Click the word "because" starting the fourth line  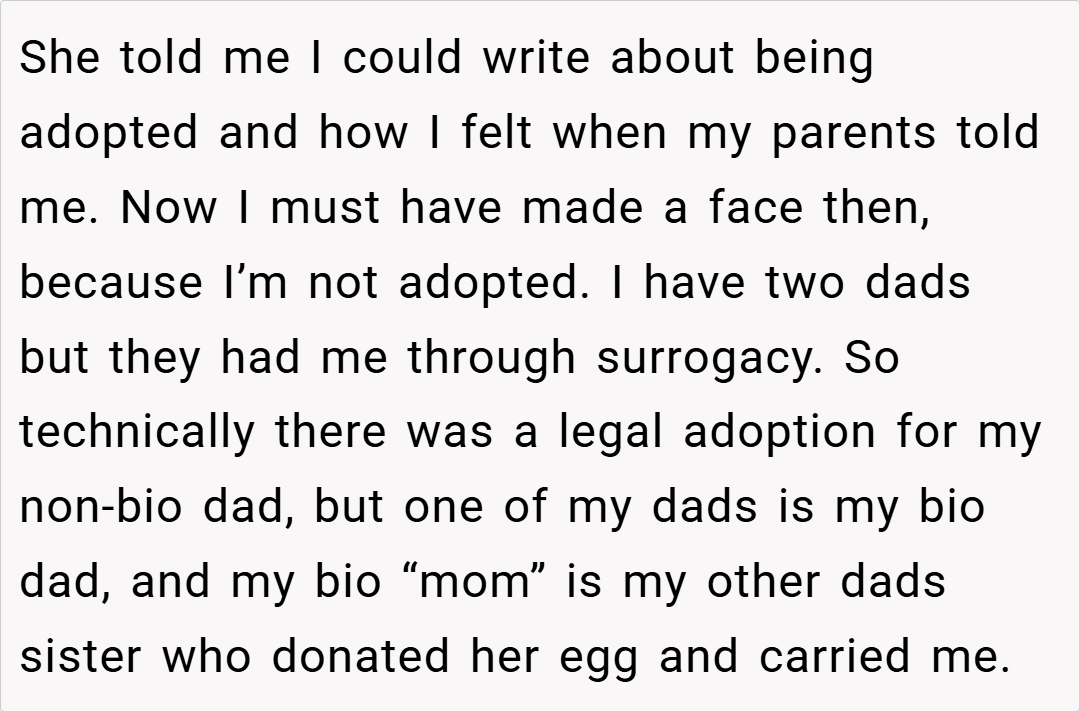pos(110,283)
